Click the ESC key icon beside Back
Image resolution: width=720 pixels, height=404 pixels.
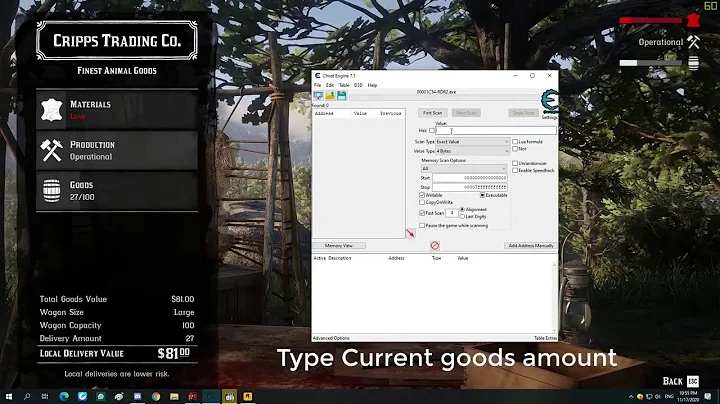(692, 381)
